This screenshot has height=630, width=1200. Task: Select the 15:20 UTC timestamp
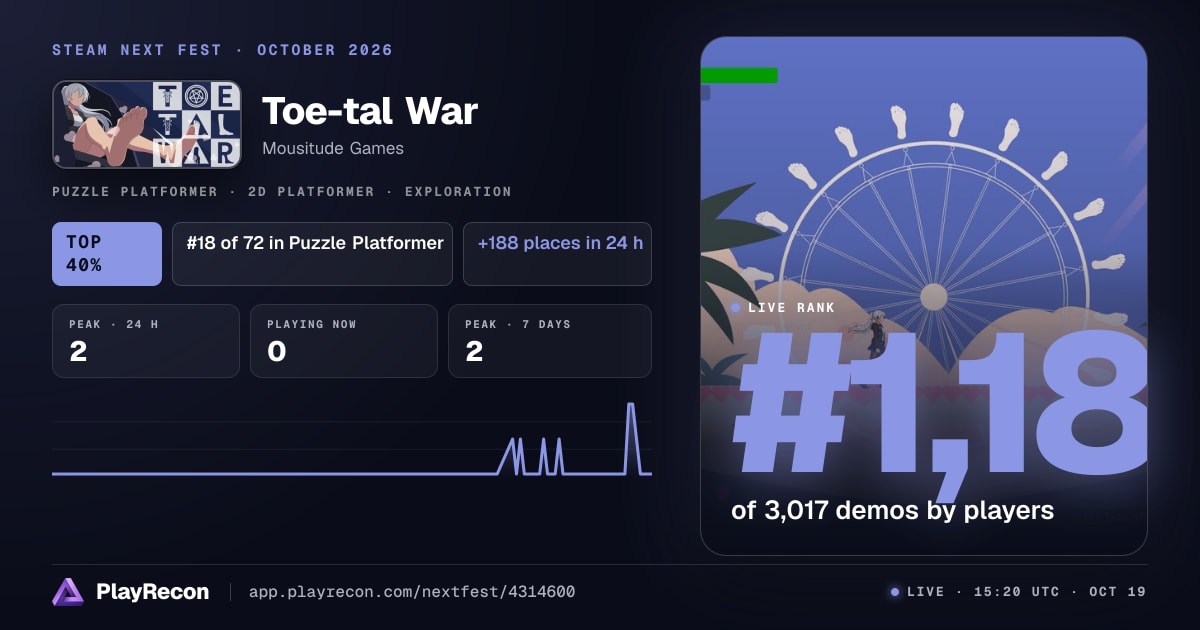1016,592
